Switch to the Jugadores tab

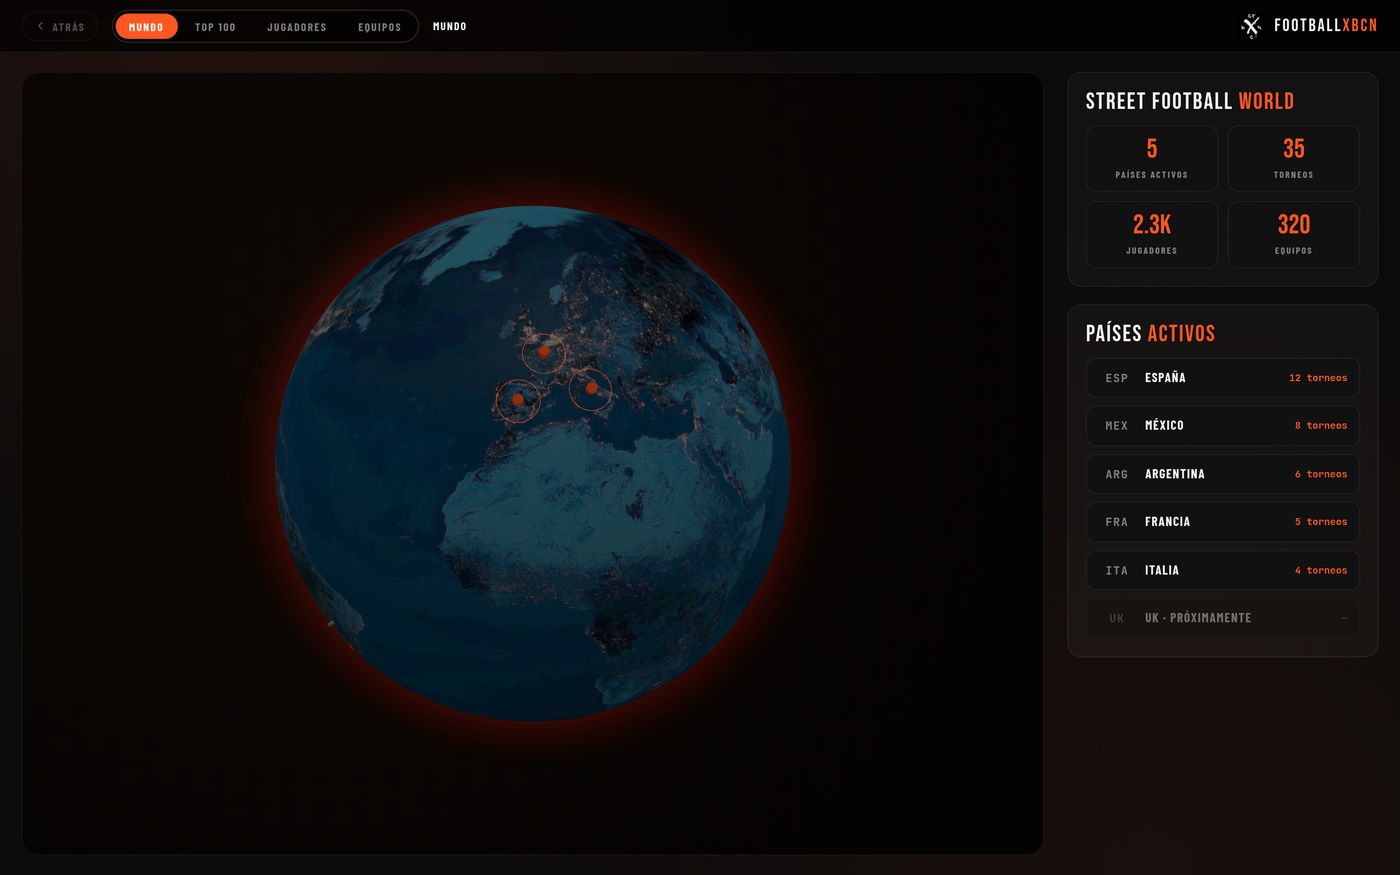pyautogui.click(x=297, y=27)
